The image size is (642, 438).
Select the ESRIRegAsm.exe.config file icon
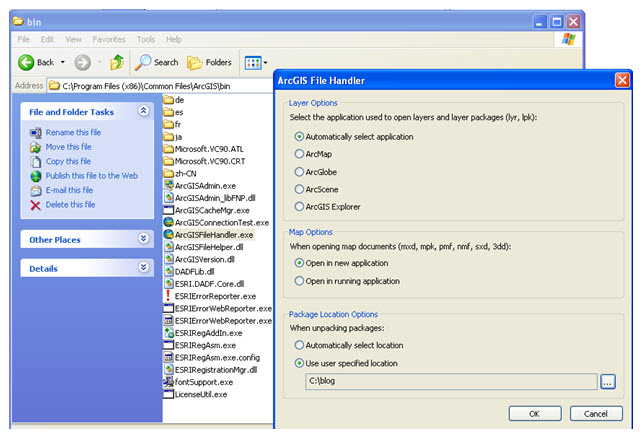pyautogui.click(x=169, y=357)
